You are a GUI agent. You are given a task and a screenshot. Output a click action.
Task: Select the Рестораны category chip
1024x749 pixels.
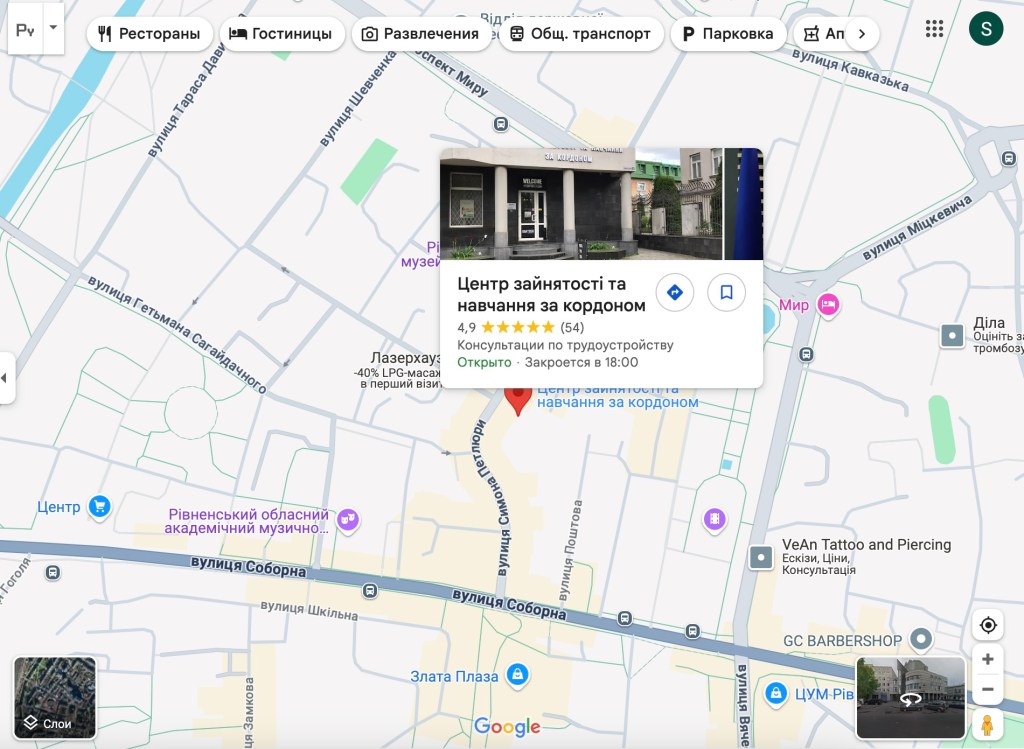tap(149, 34)
